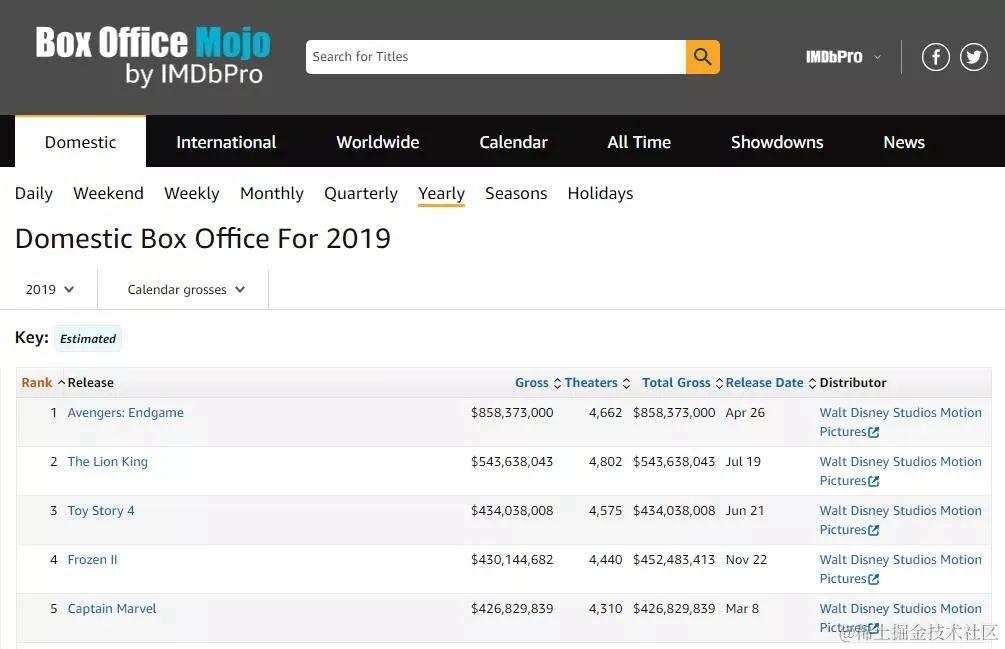
Task: Switch to the International tab
Action: 226,142
